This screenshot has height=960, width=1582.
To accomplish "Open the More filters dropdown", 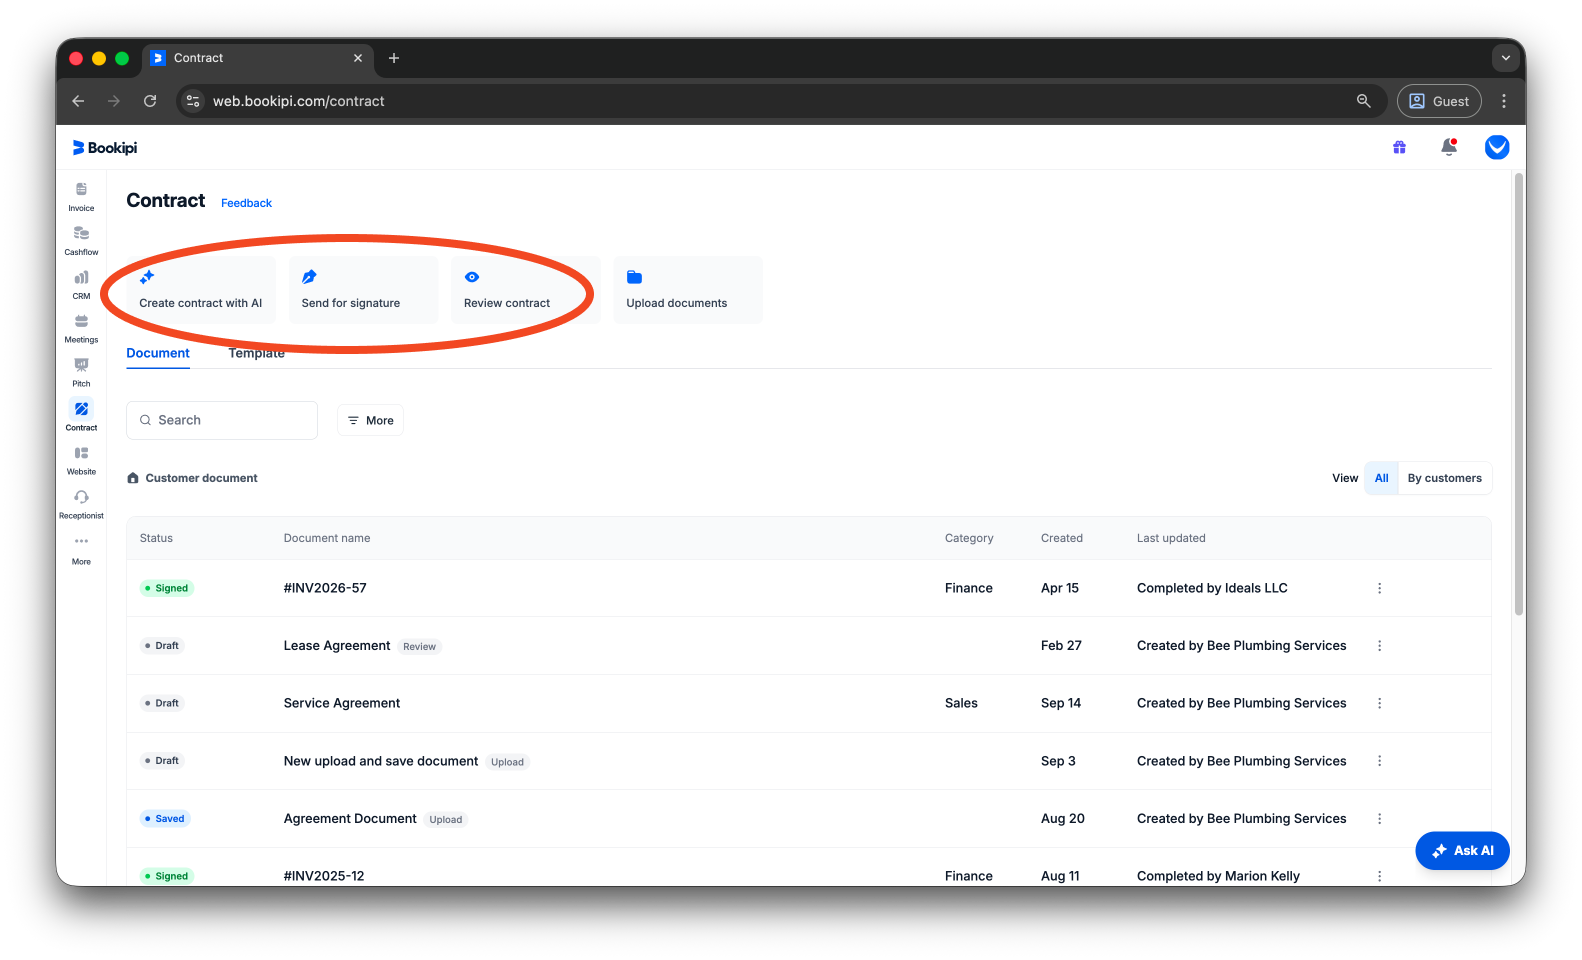I will (x=371, y=421).
